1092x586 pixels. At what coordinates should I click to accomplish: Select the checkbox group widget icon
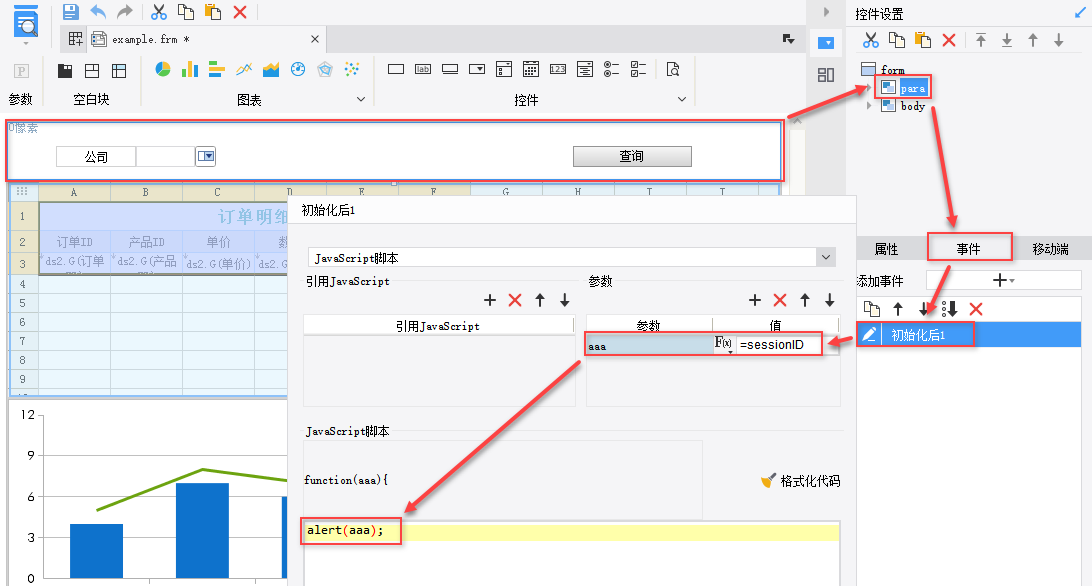pyautogui.click(x=638, y=69)
